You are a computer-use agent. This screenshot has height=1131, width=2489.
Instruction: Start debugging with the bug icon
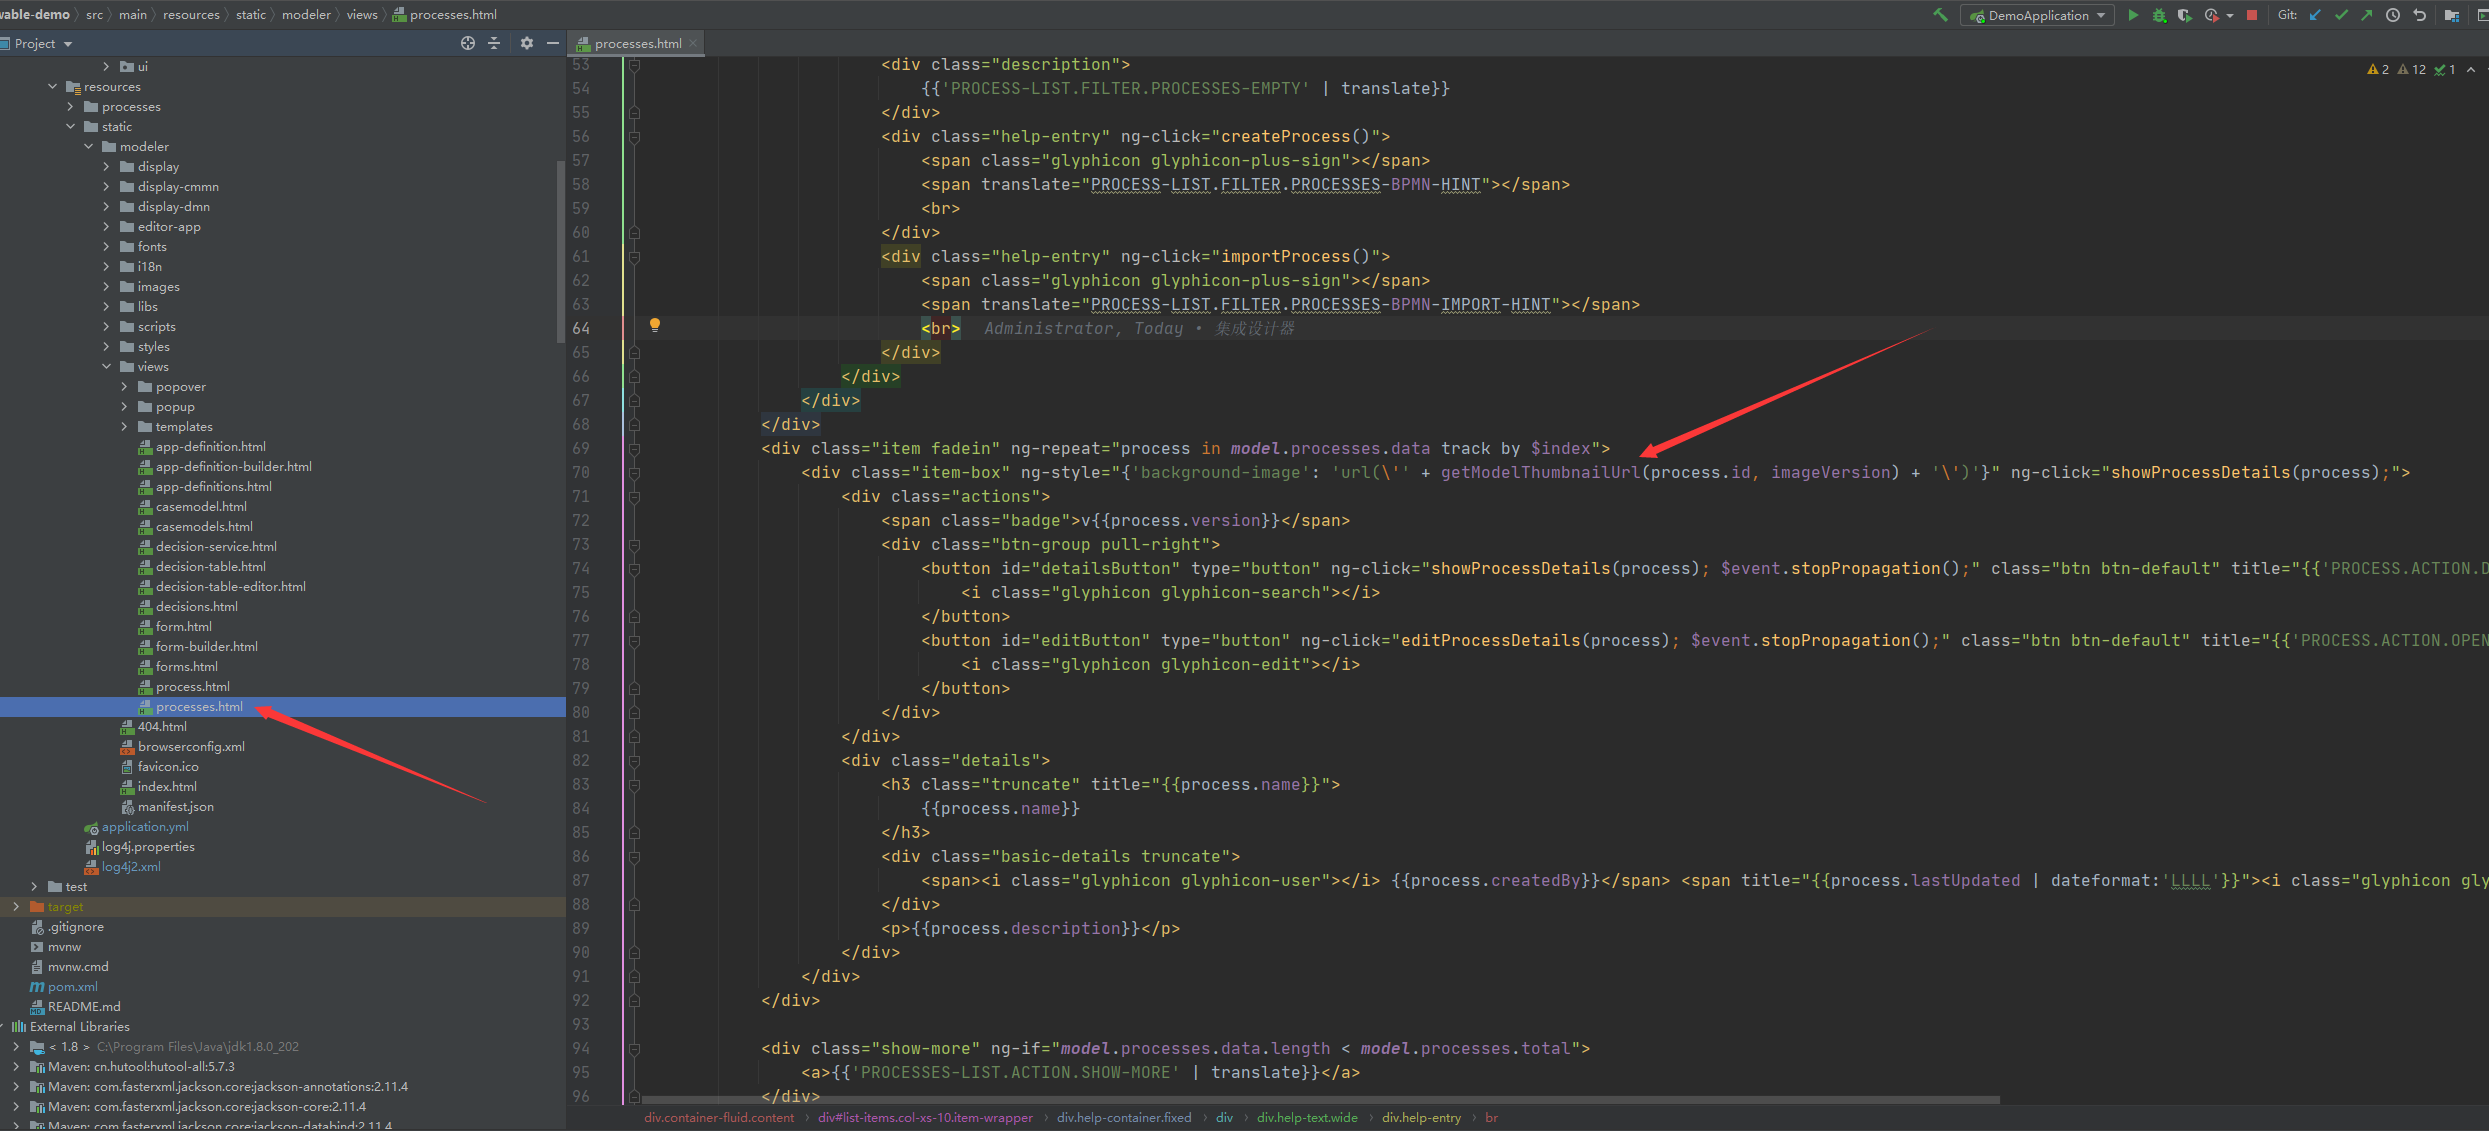coord(2159,15)
